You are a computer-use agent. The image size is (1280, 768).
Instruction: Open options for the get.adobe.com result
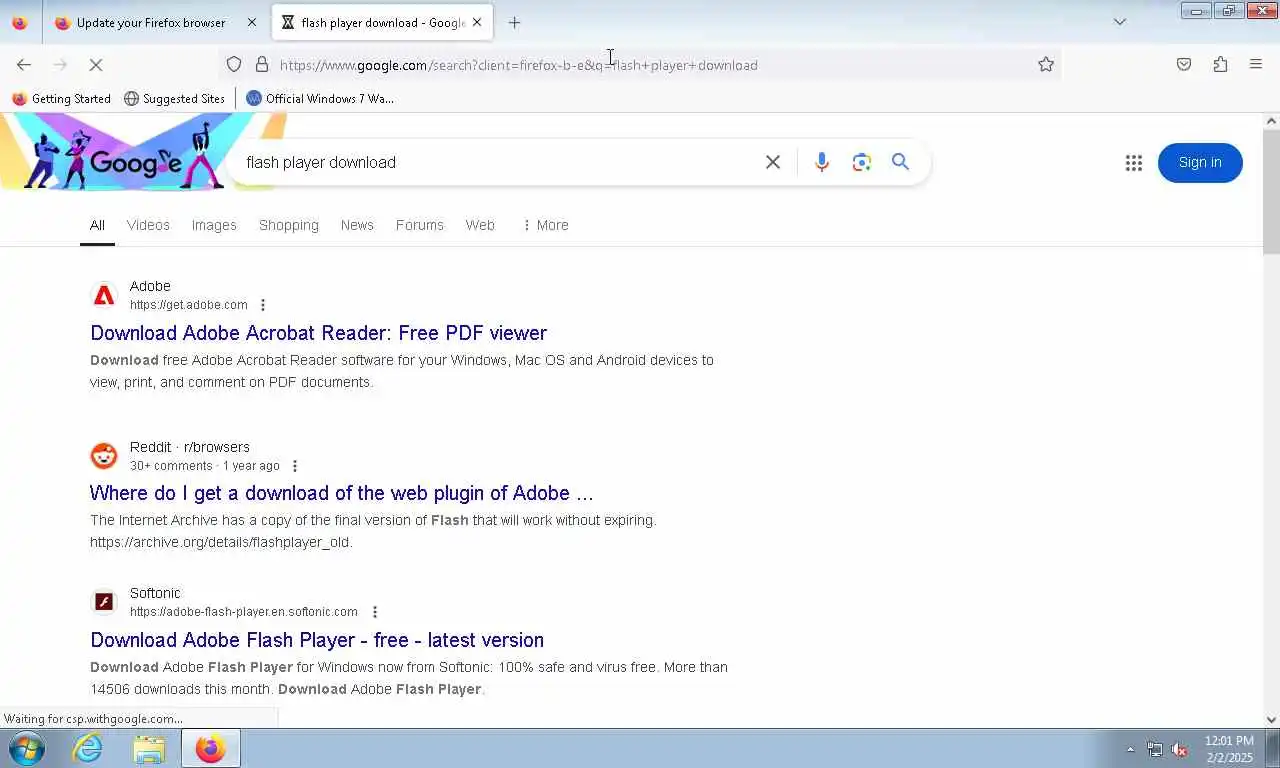click(x=263, y=305)
